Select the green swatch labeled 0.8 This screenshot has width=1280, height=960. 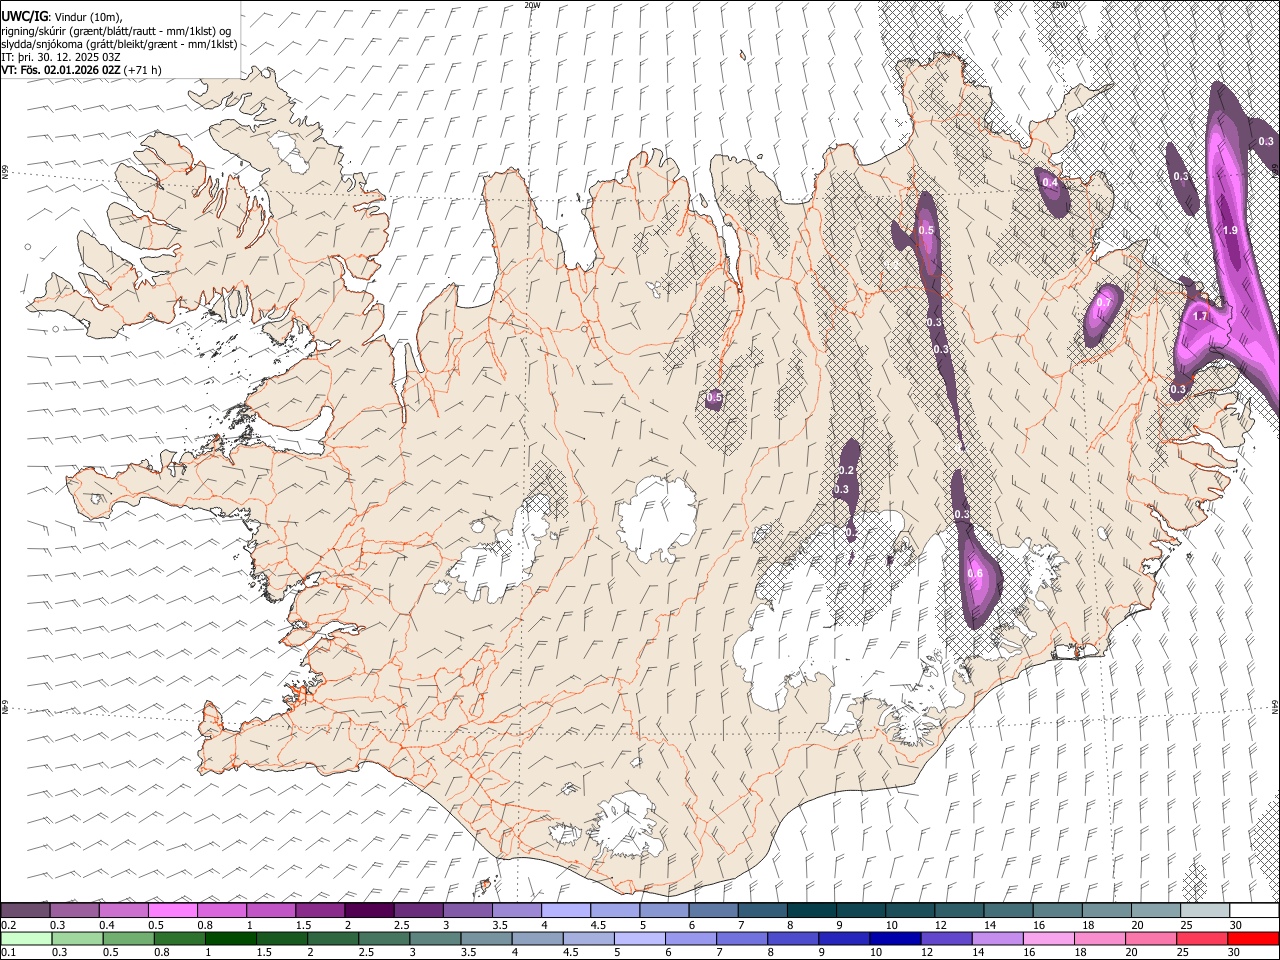coord(179,938)
